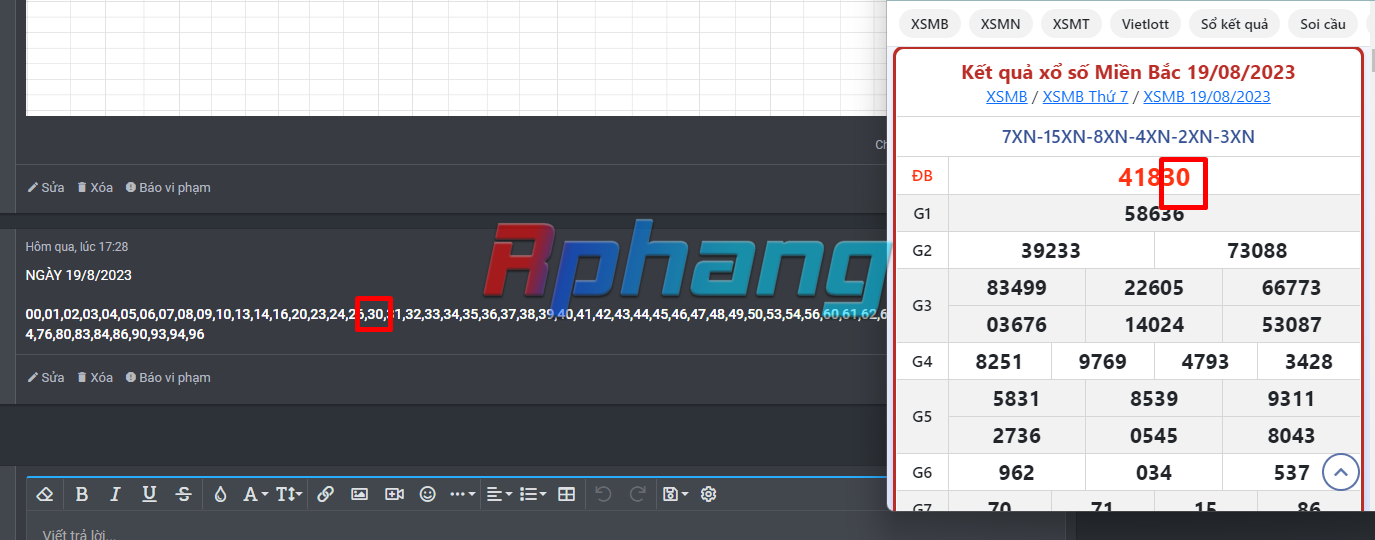Insert media with video camera icon
Screen dimensions: 1375x540
pos(394,494)
